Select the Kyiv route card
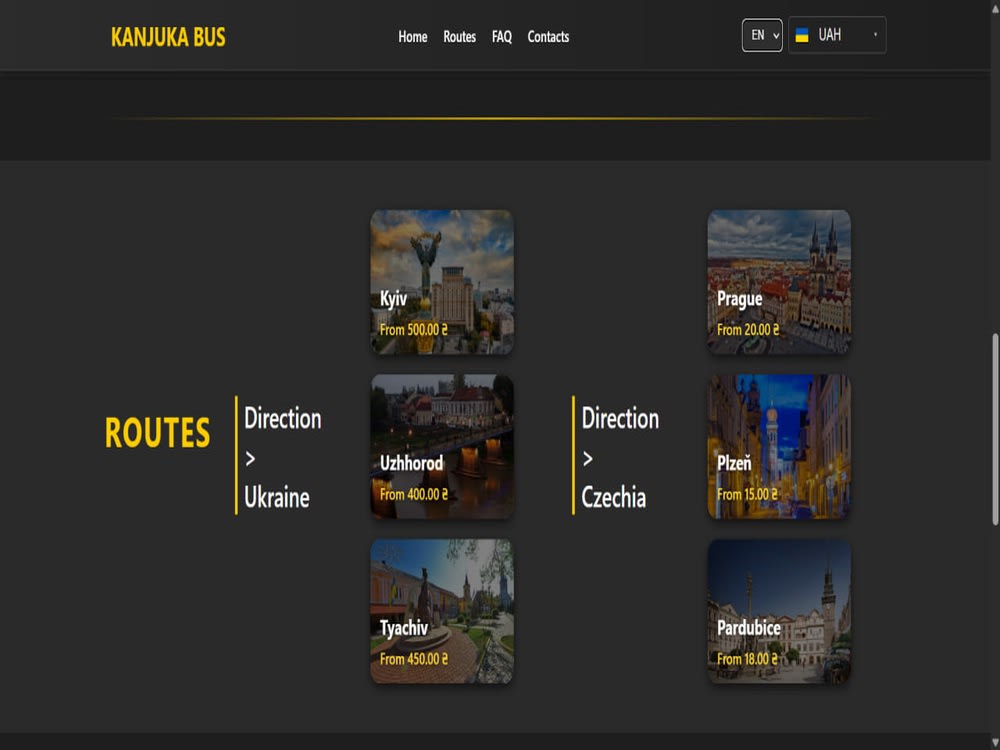Screen dimensions: 1000x750 click(x=442, y=282)
